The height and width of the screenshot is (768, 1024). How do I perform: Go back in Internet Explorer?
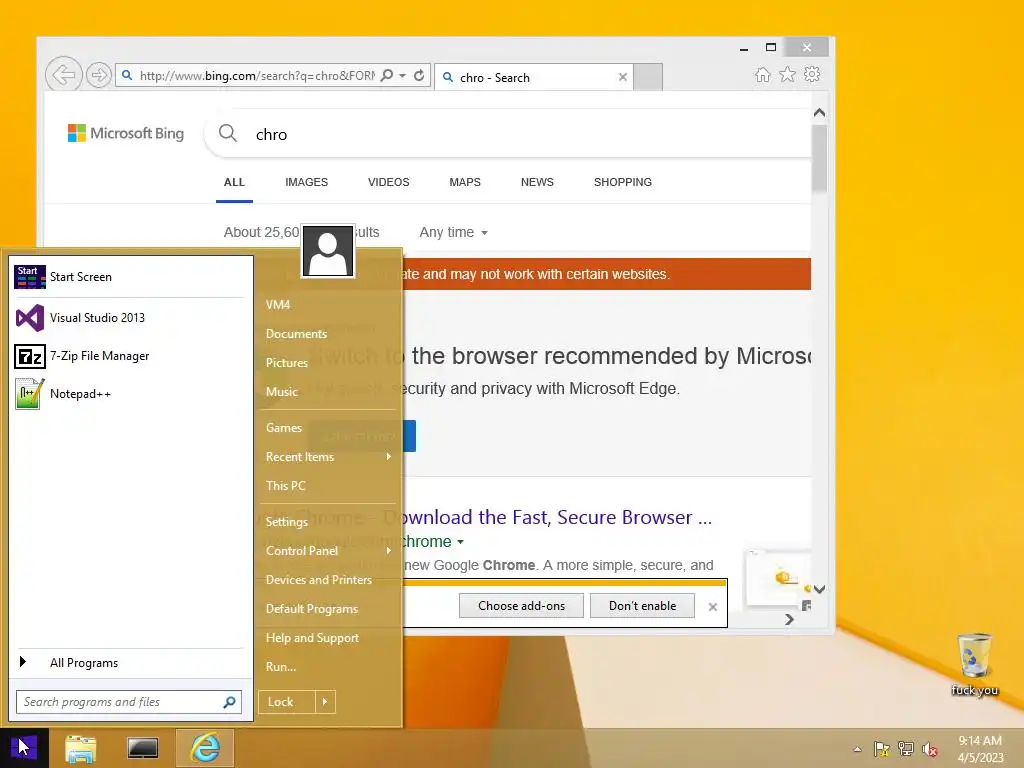coord(63,74)
